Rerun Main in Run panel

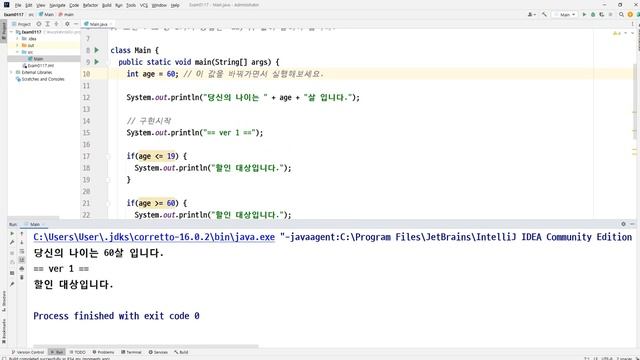[x=12, y=233]
